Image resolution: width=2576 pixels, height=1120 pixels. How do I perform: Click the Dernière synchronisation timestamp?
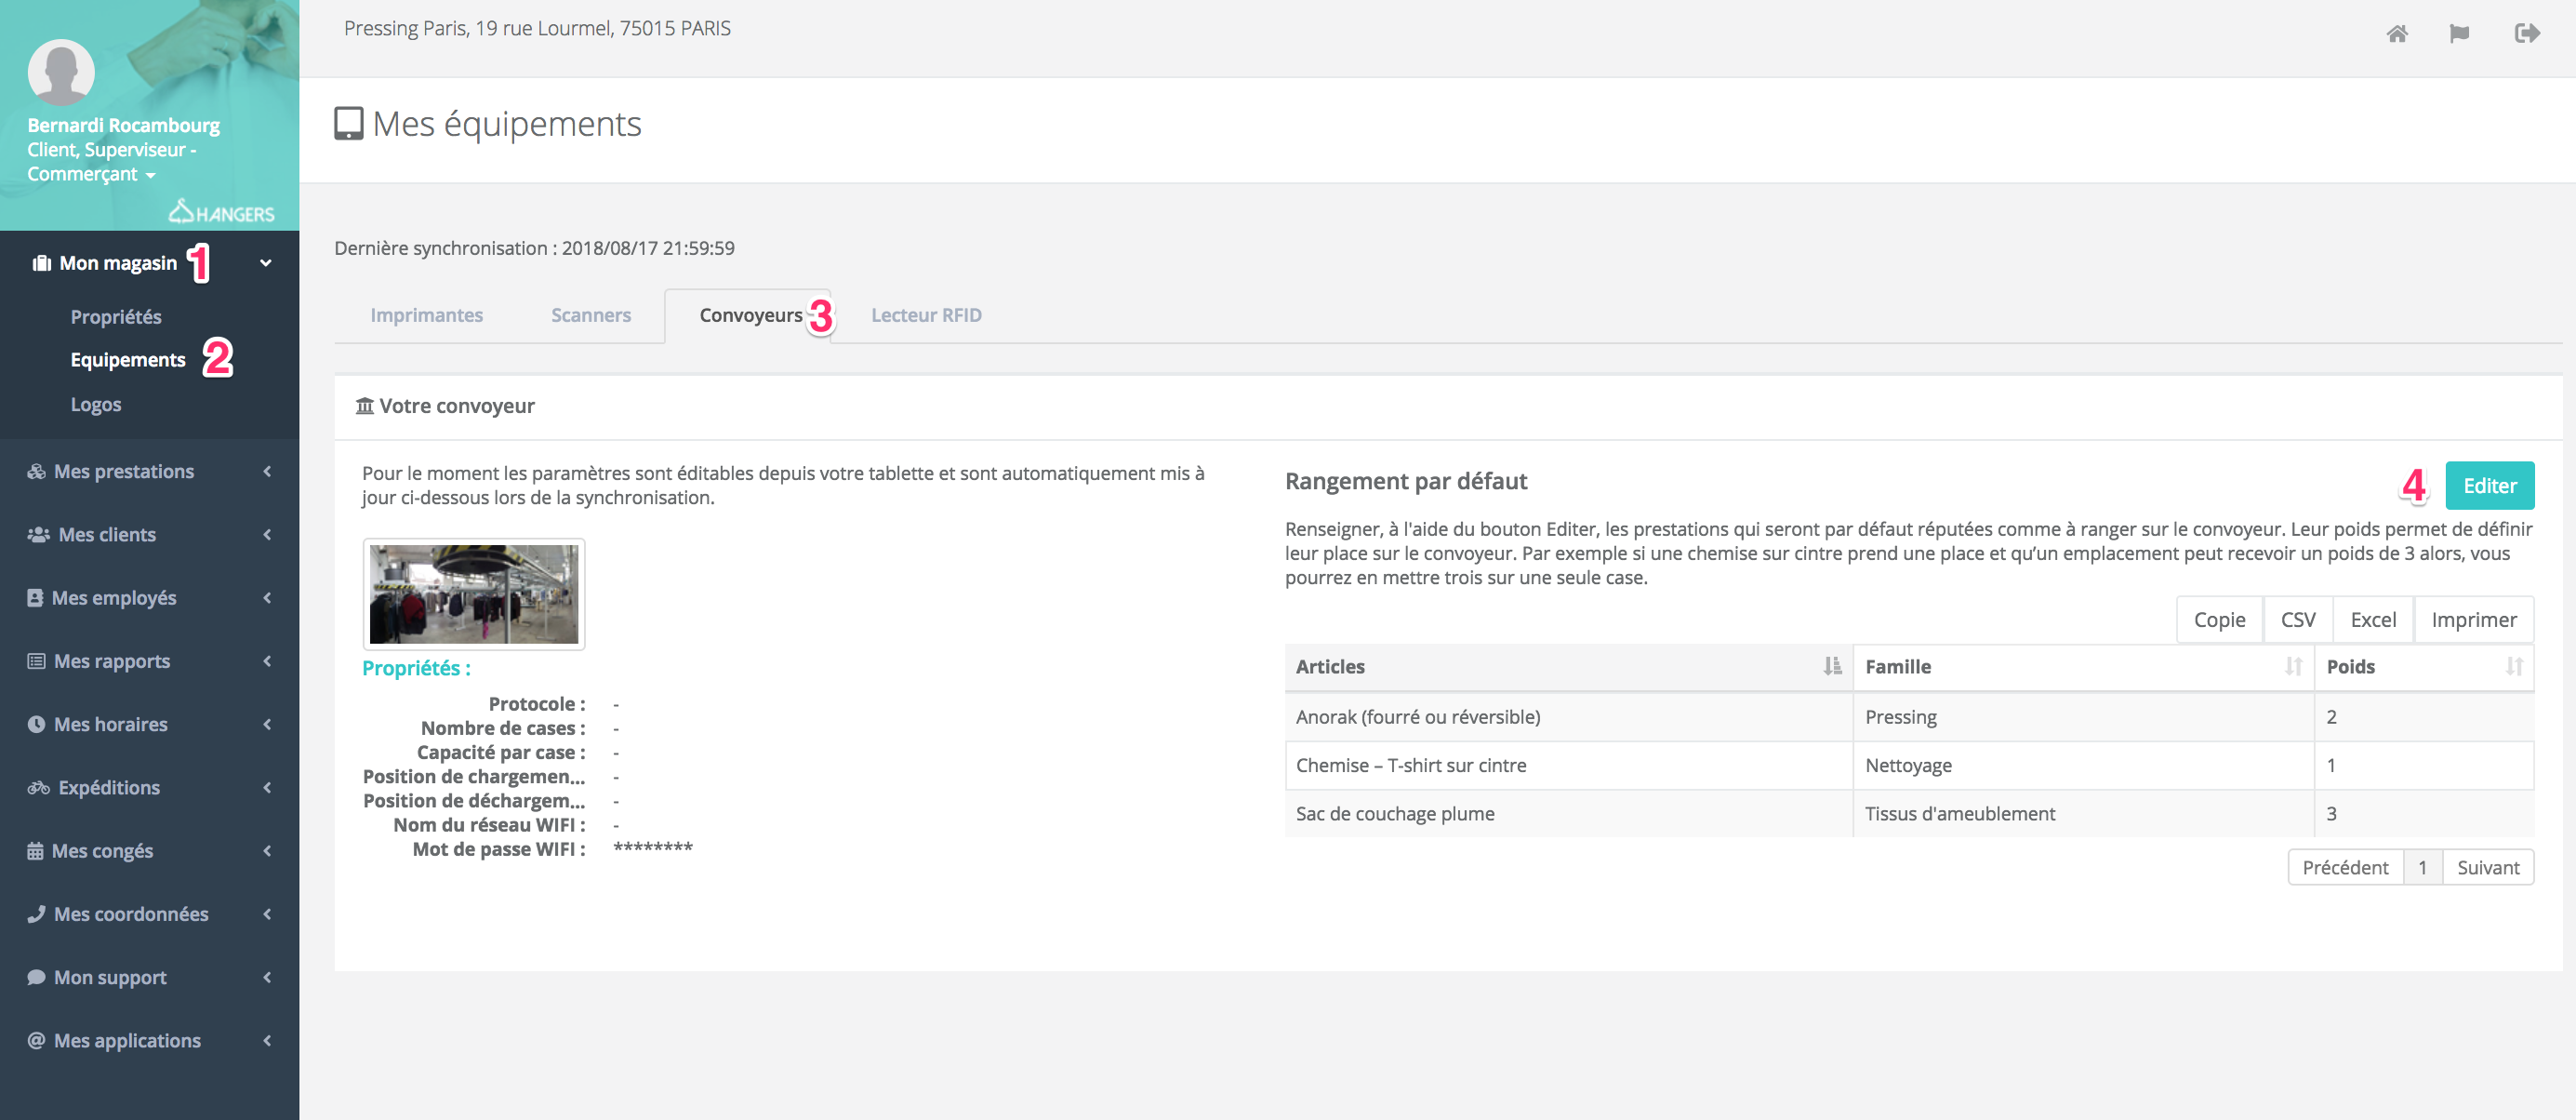click(x=534, y=248)
